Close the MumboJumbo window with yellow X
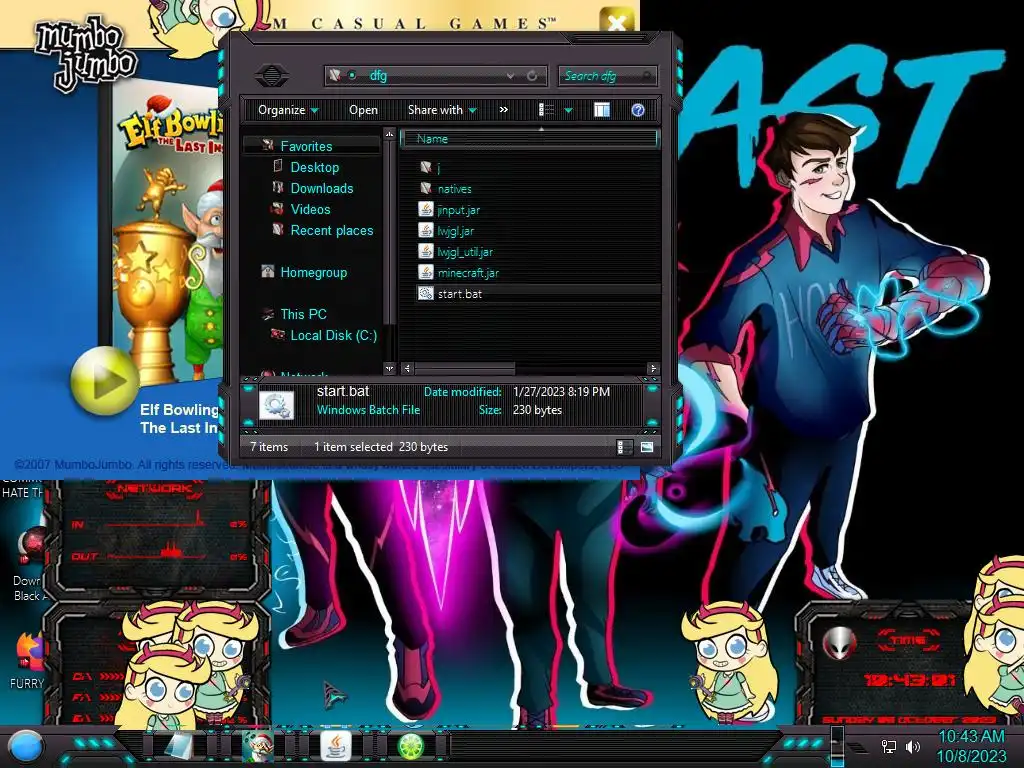Image resolution: width=1024 pixels, height=768 pixels. (616, 21)
